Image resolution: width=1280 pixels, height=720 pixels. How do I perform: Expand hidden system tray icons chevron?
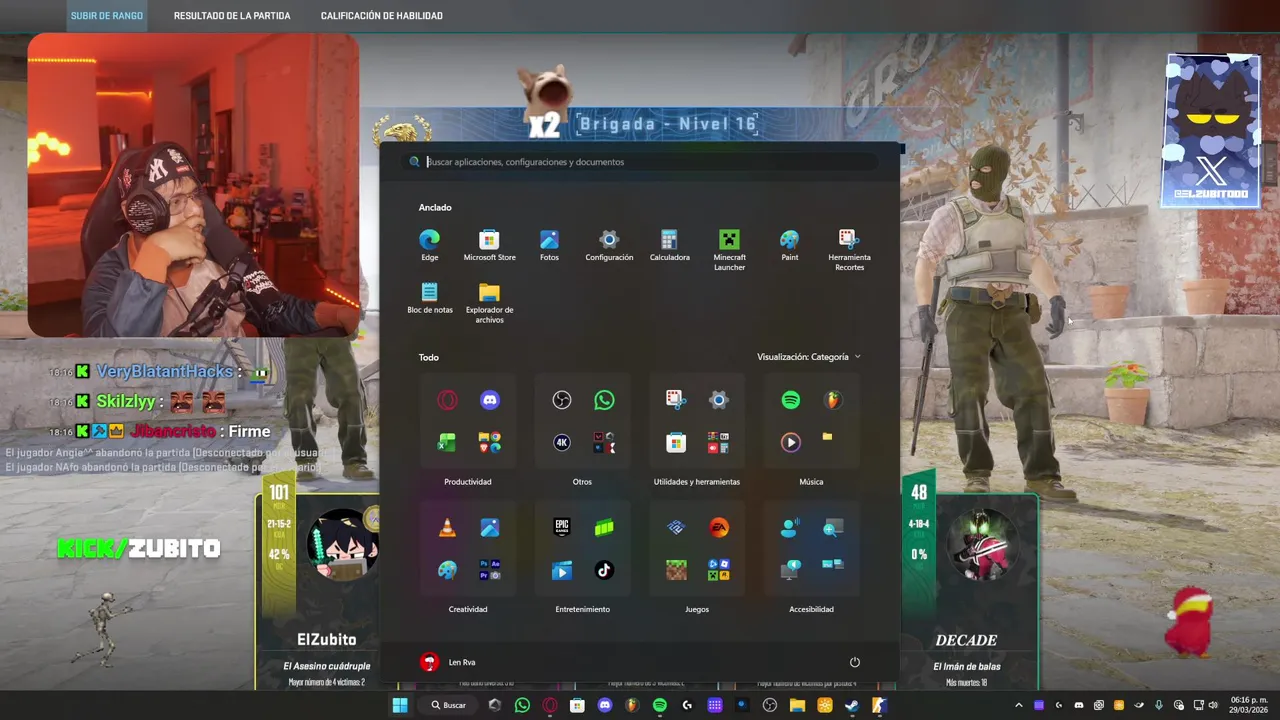1019,705
